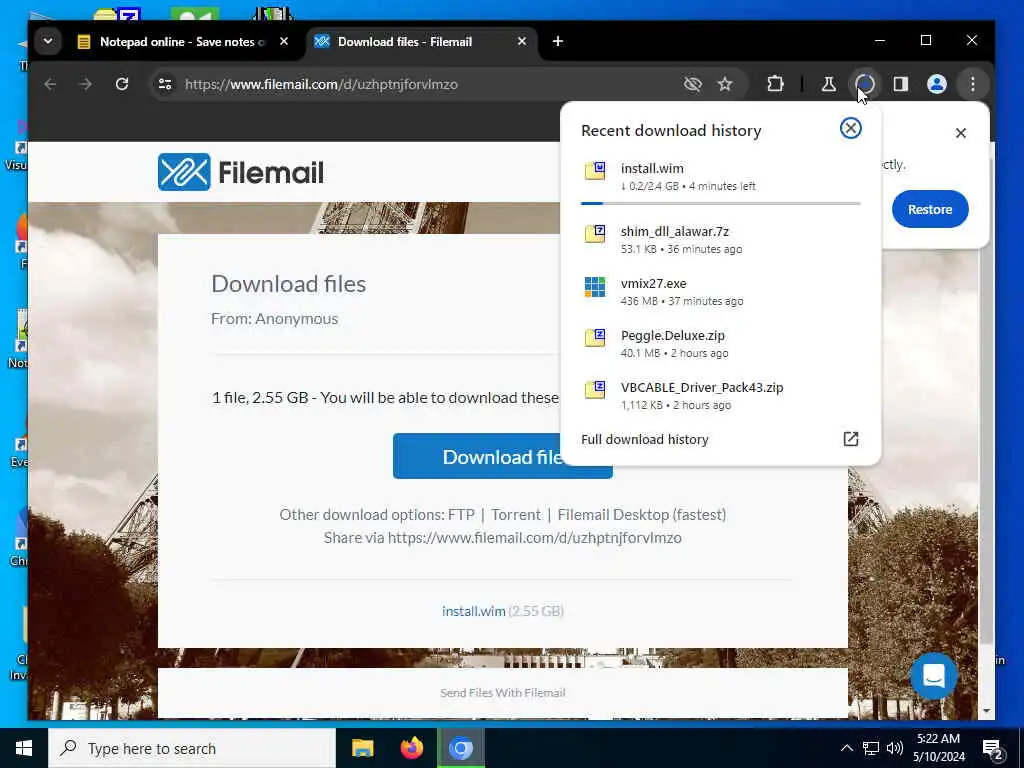Select VBCABLE_Driver_Pack43.zip in download history
This screenshot has width=1024, height=768.
(720, 395)
